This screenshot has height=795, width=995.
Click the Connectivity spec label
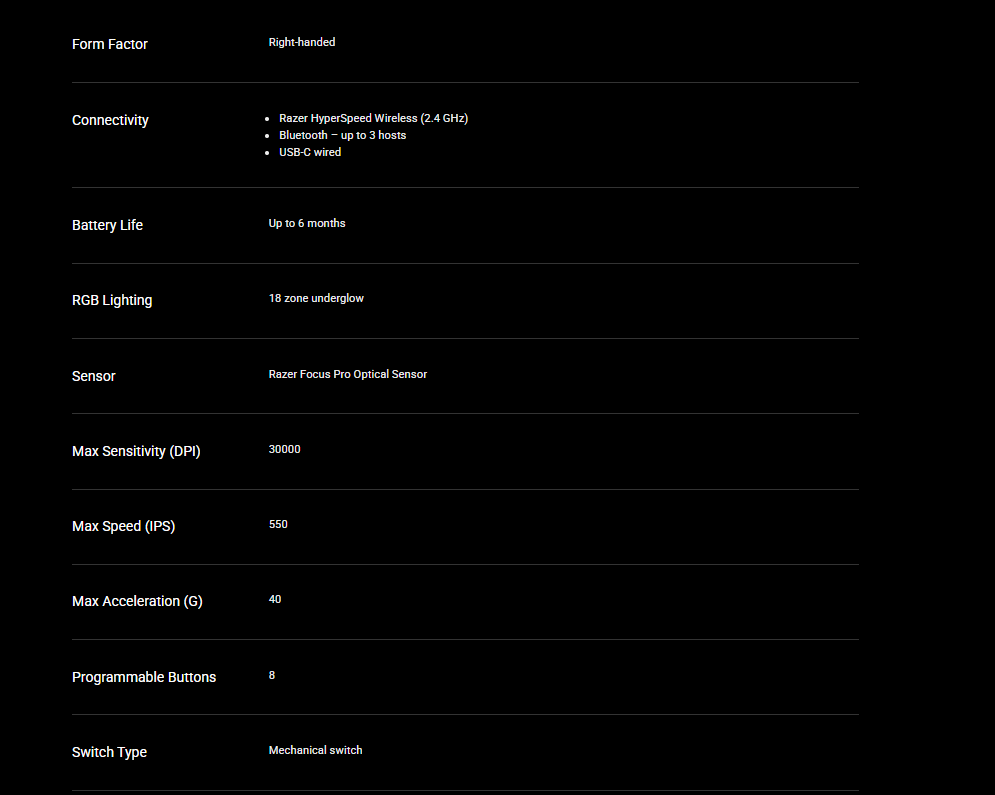coord(110,120)
